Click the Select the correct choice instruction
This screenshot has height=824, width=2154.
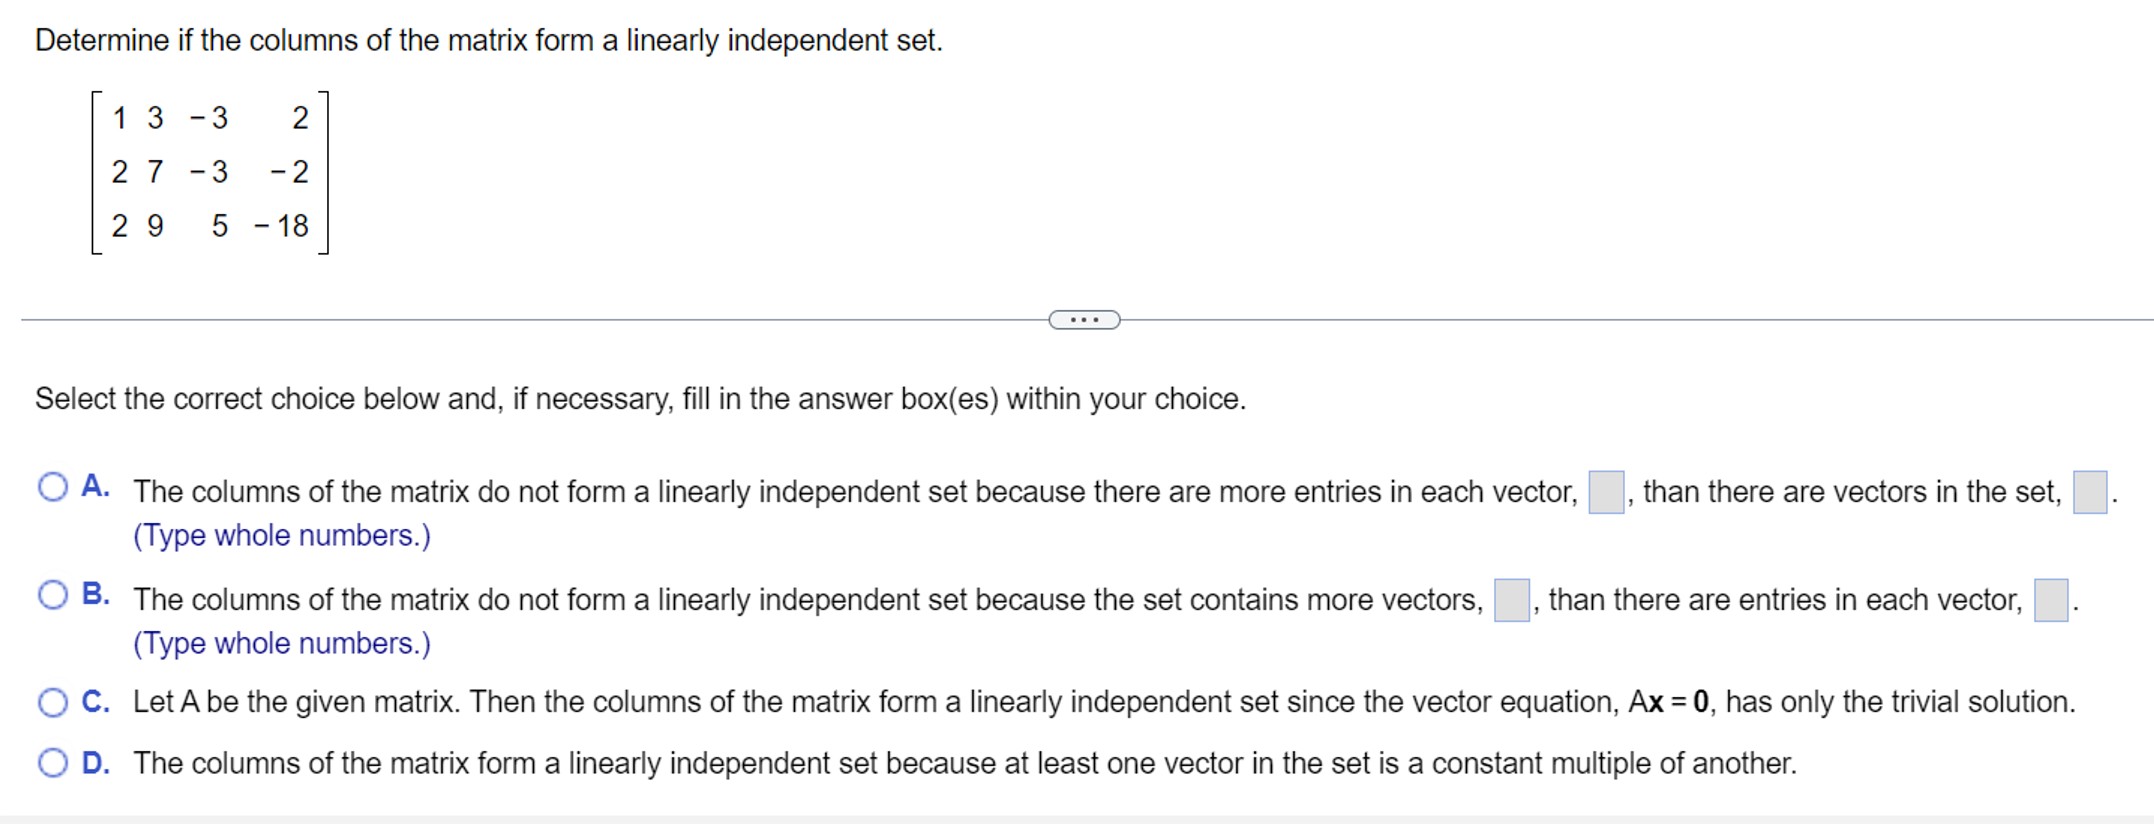[640, 398]
